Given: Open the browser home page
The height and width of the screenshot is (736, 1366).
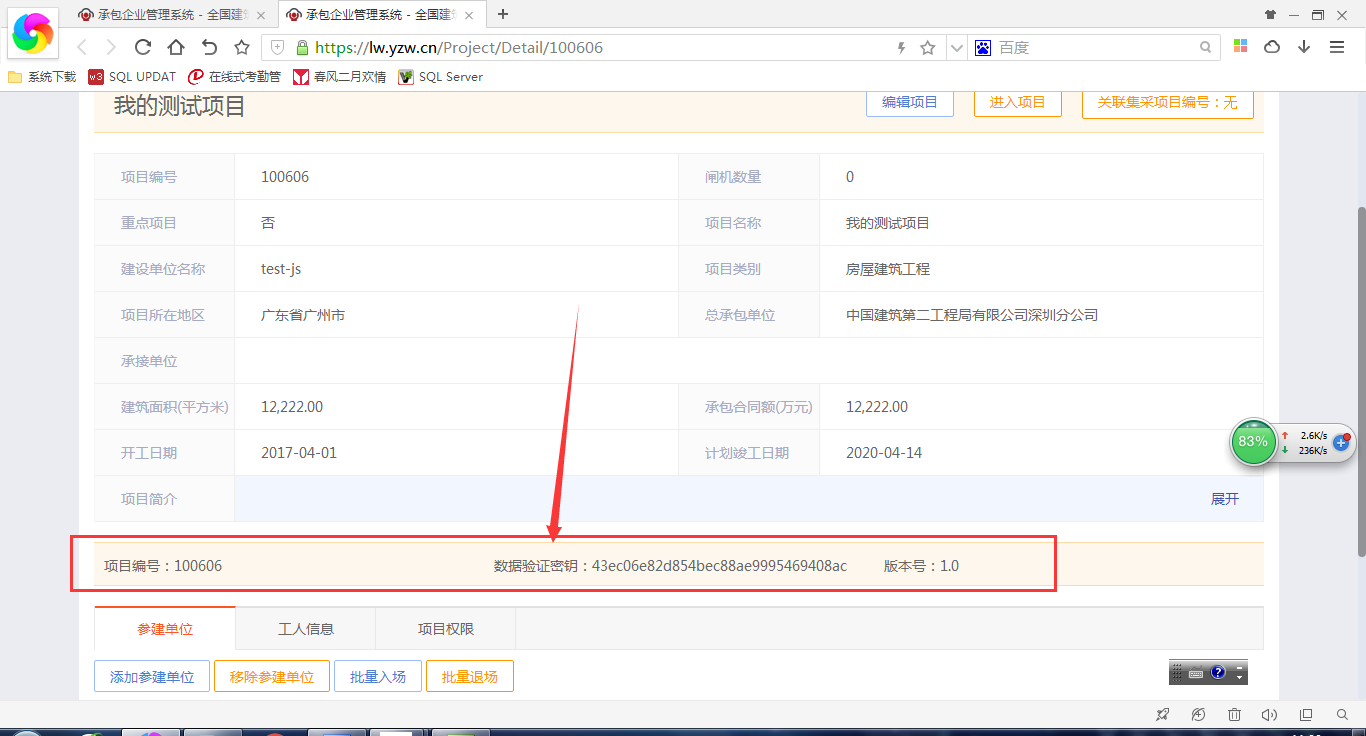Looking at the screenshot, I should point(176,47).
